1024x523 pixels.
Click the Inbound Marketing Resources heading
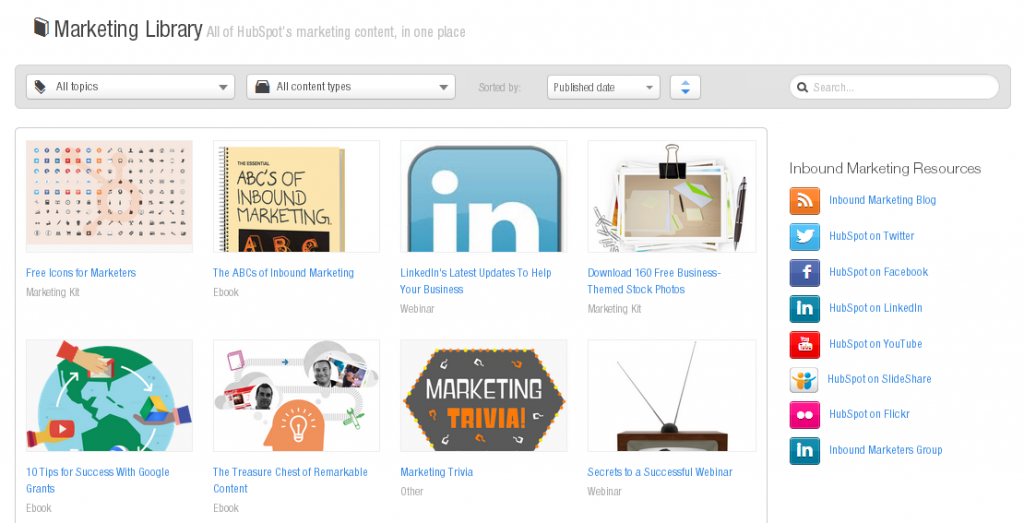pyautogui.click(x=885, y=168)
